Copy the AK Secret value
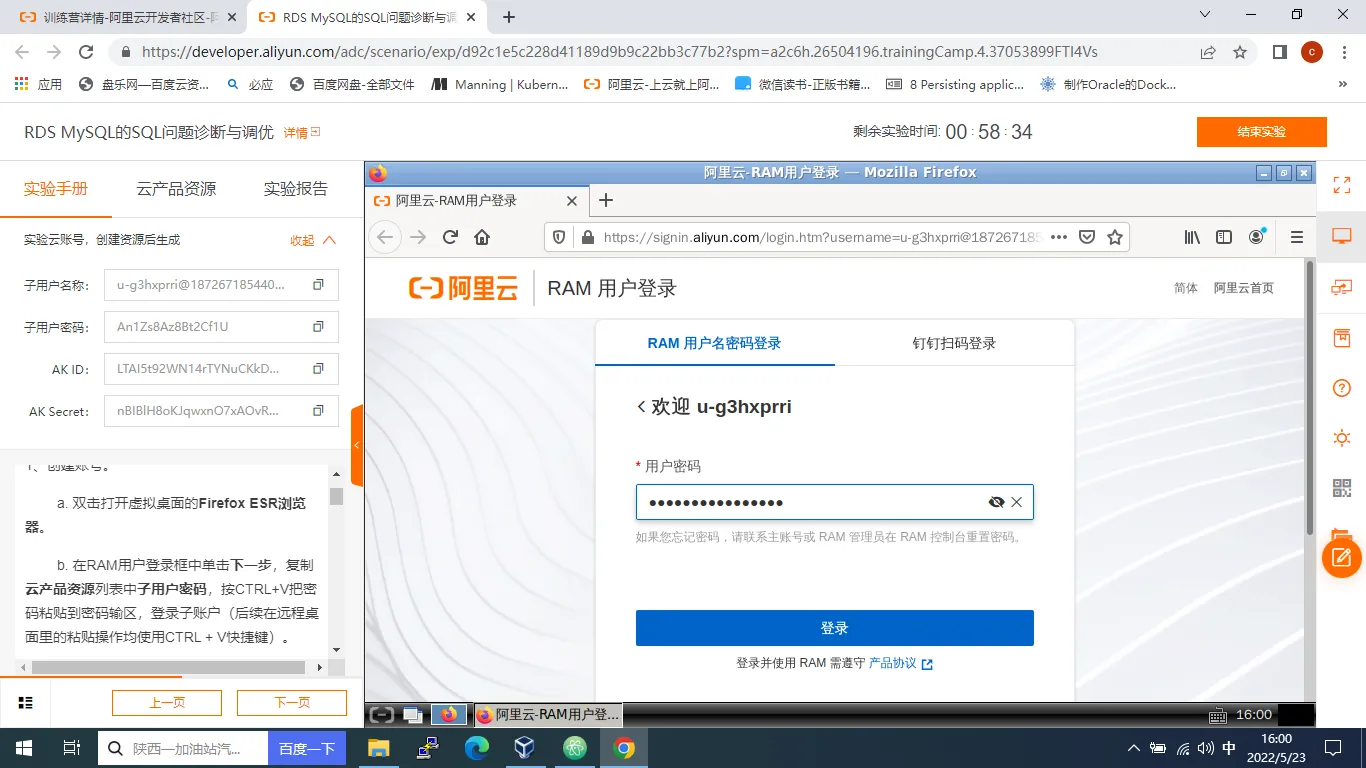This screenshot has height=768, width=1366. [318, 411]
